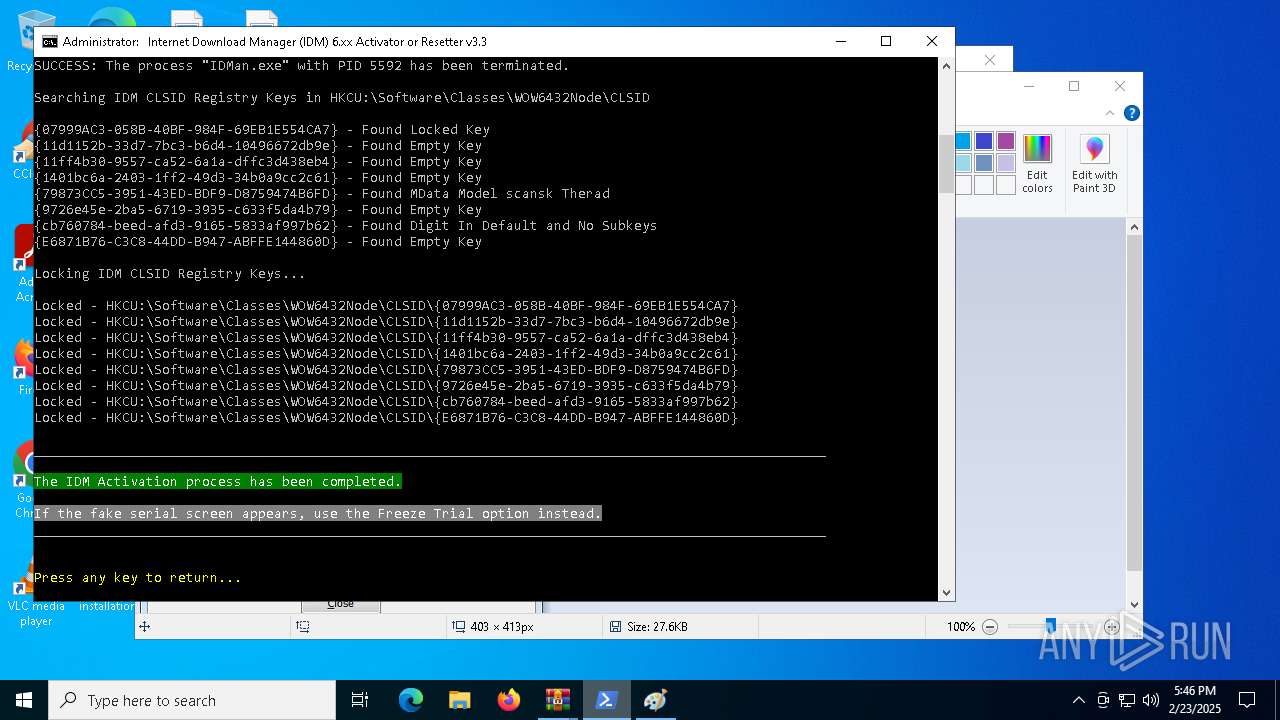The height and width of the screenshot is (720, 1280).
Task: Open WinRAR from the taskbar
Action: pyautogui.click(x=558, y=700)
